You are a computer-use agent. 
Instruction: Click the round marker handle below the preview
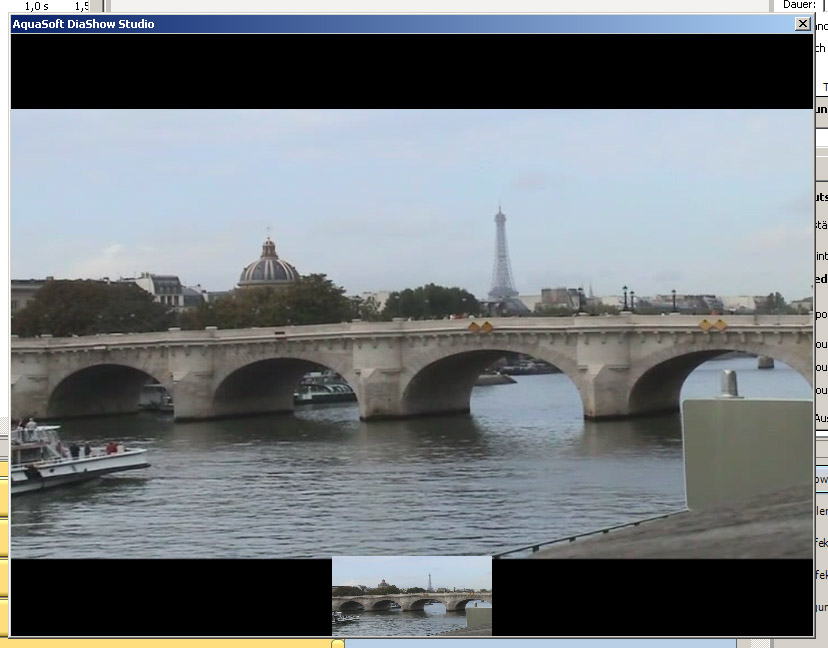(x=338, y=643)
